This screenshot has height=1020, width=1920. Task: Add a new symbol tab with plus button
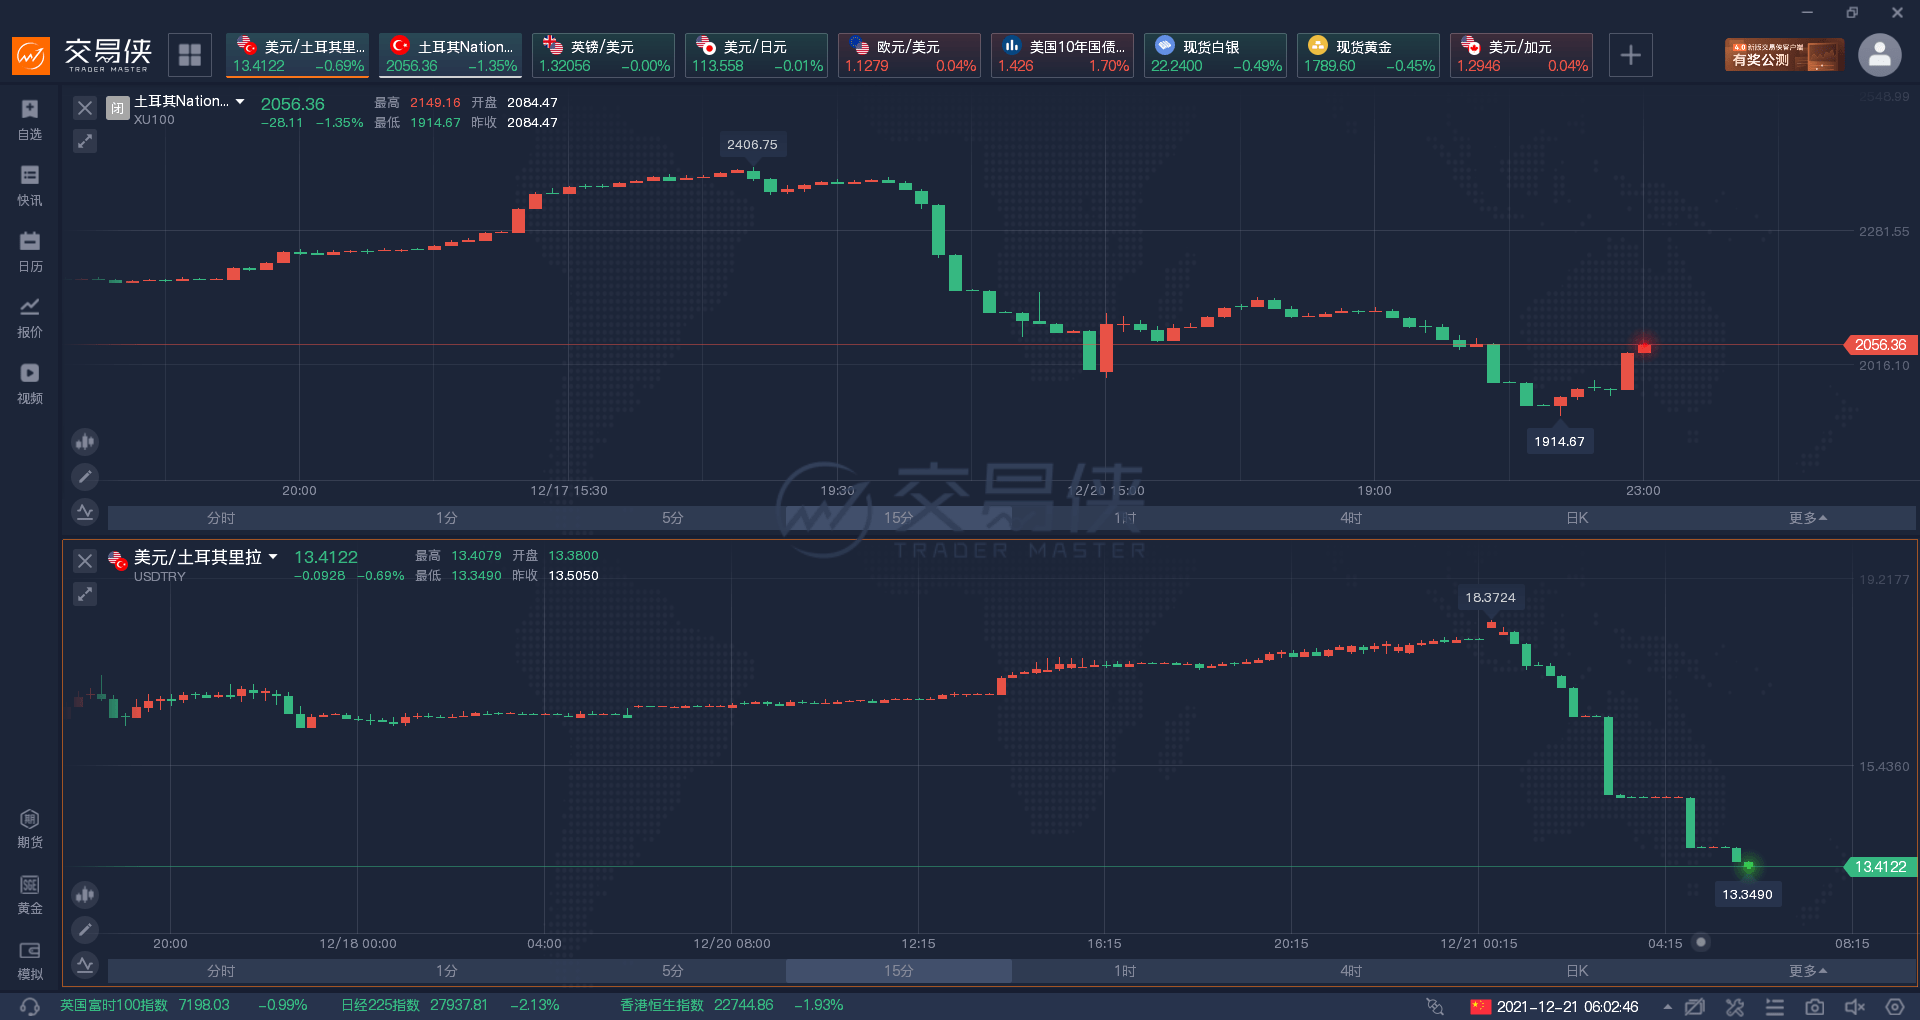1630,55
